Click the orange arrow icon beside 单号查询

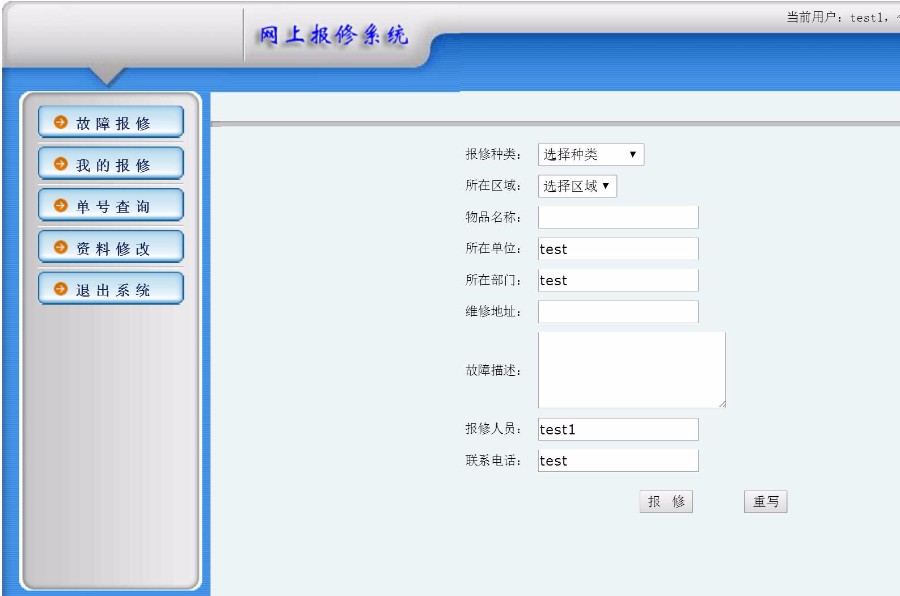click(61, 205)
